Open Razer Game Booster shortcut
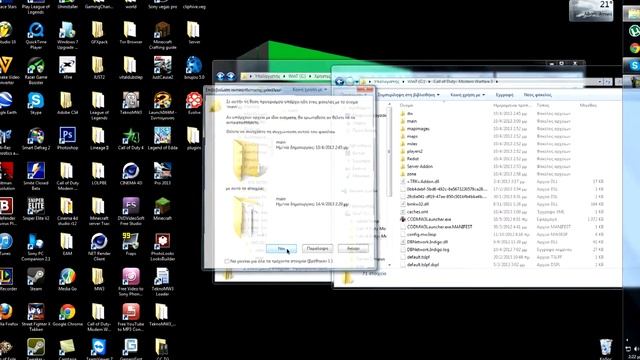The width and height of the screenshot is (640, 360). 36,70
